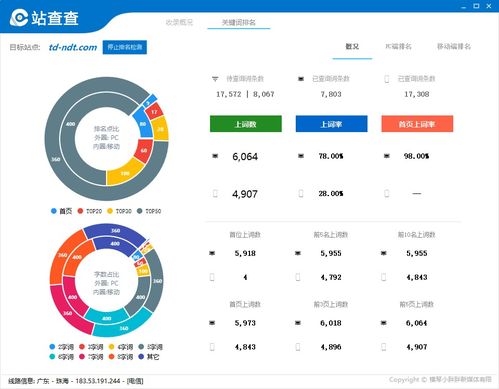The width and height of the screenshot is (499, 389).
Task: Click the 站查查 logo icon
Action: click(19, 17)
